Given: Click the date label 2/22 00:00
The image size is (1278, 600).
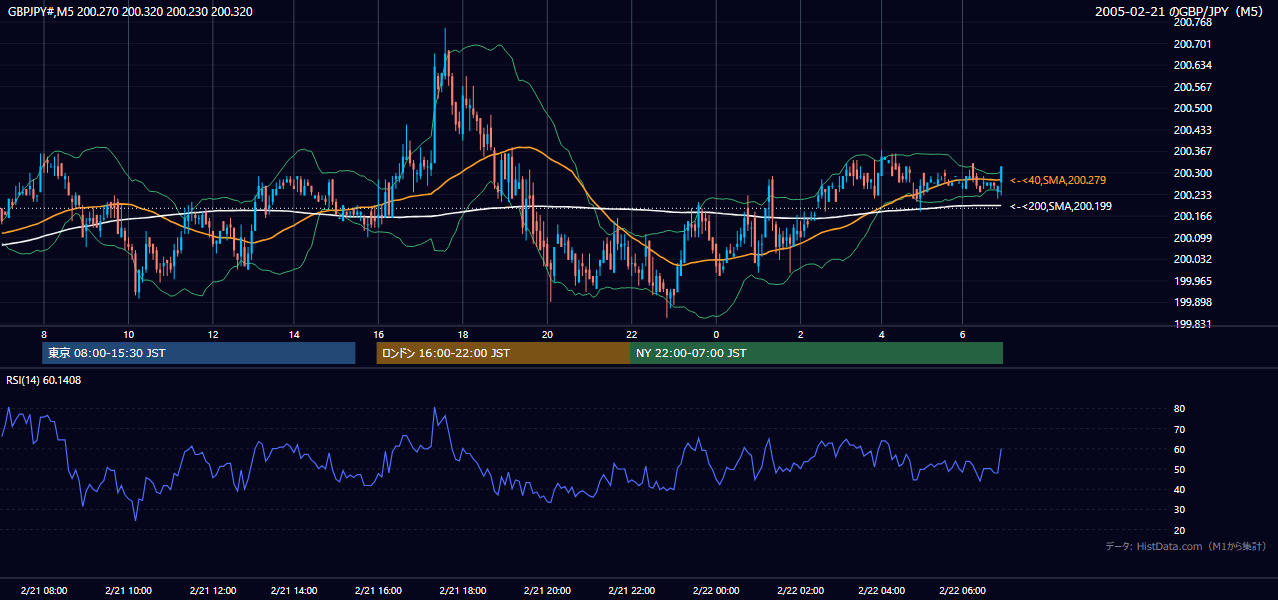Looking at the screenshot, I should pos(715,591).
